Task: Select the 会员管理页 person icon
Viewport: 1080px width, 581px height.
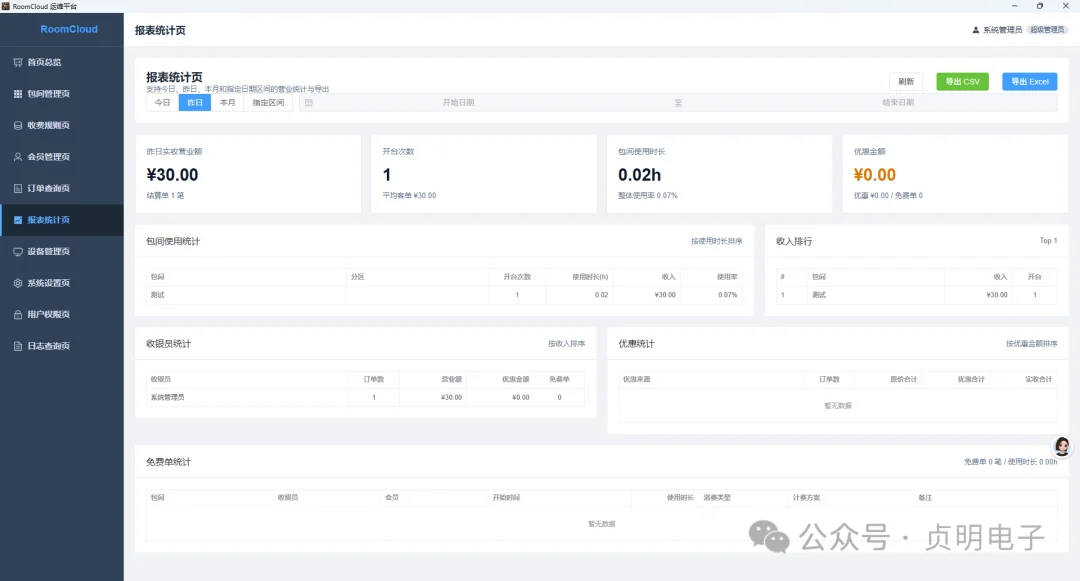Action: (18, 157)
